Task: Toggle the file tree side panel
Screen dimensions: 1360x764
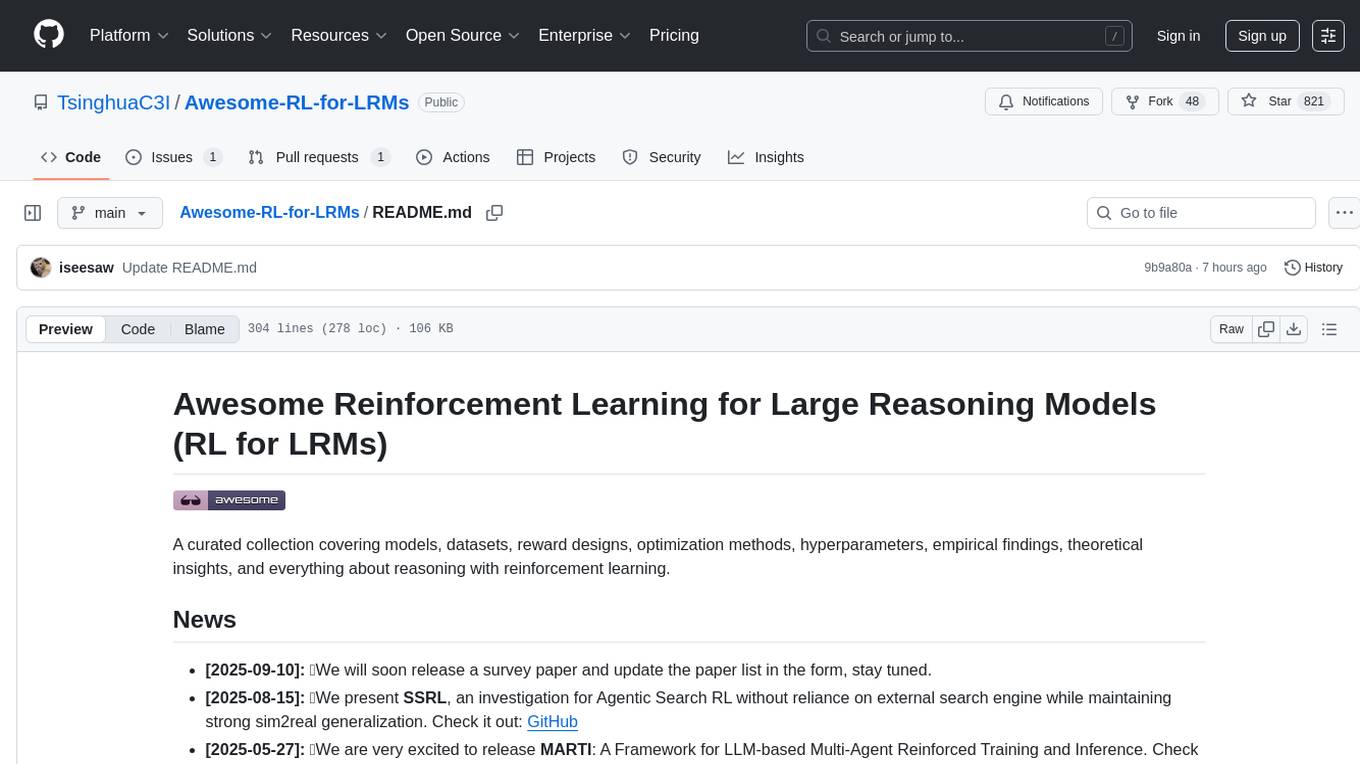Action: [x=33, y=213]
